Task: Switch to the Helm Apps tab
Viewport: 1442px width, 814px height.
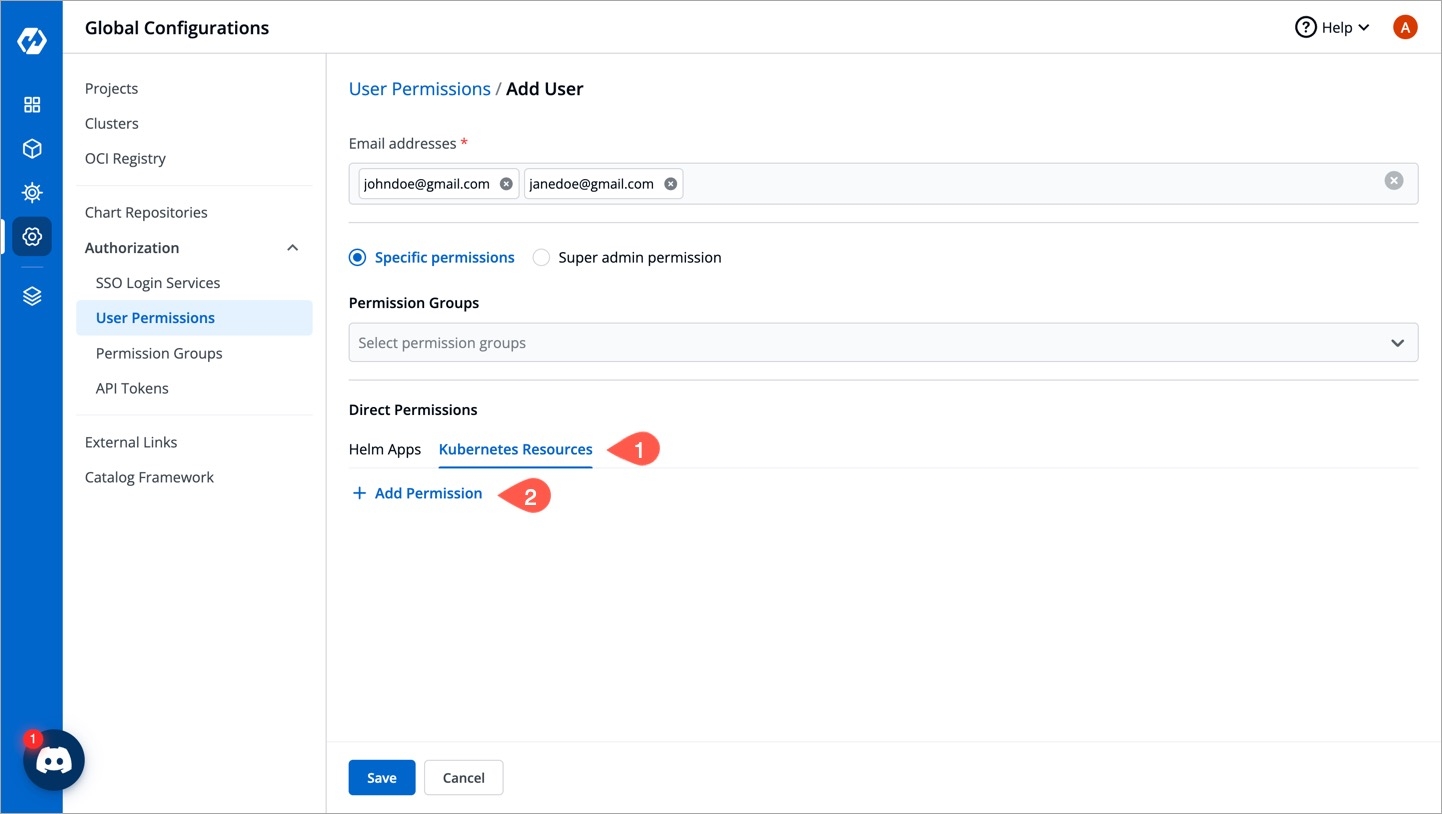Action: point(385,450)
